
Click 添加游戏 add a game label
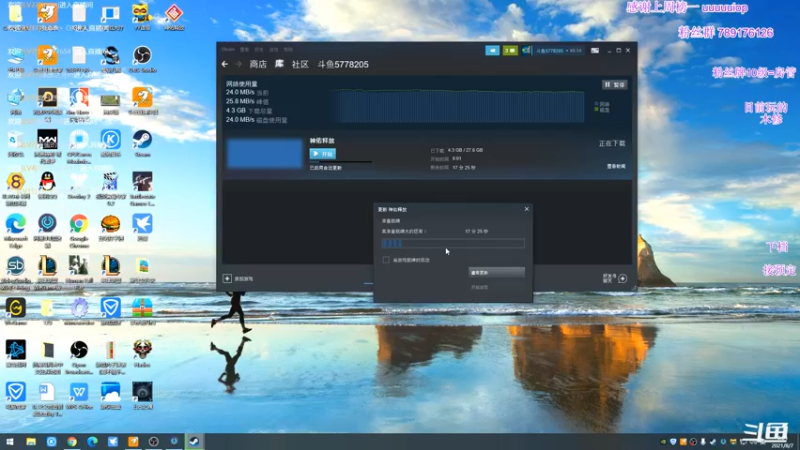244,279
